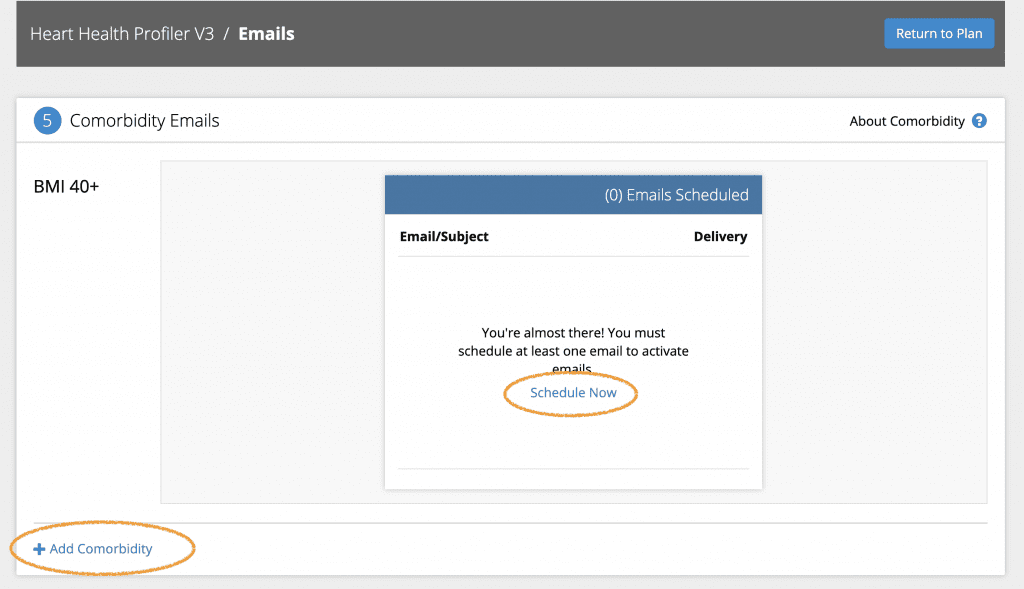Click the Comorbidity Emails section heading

click(x=144, y=121)
